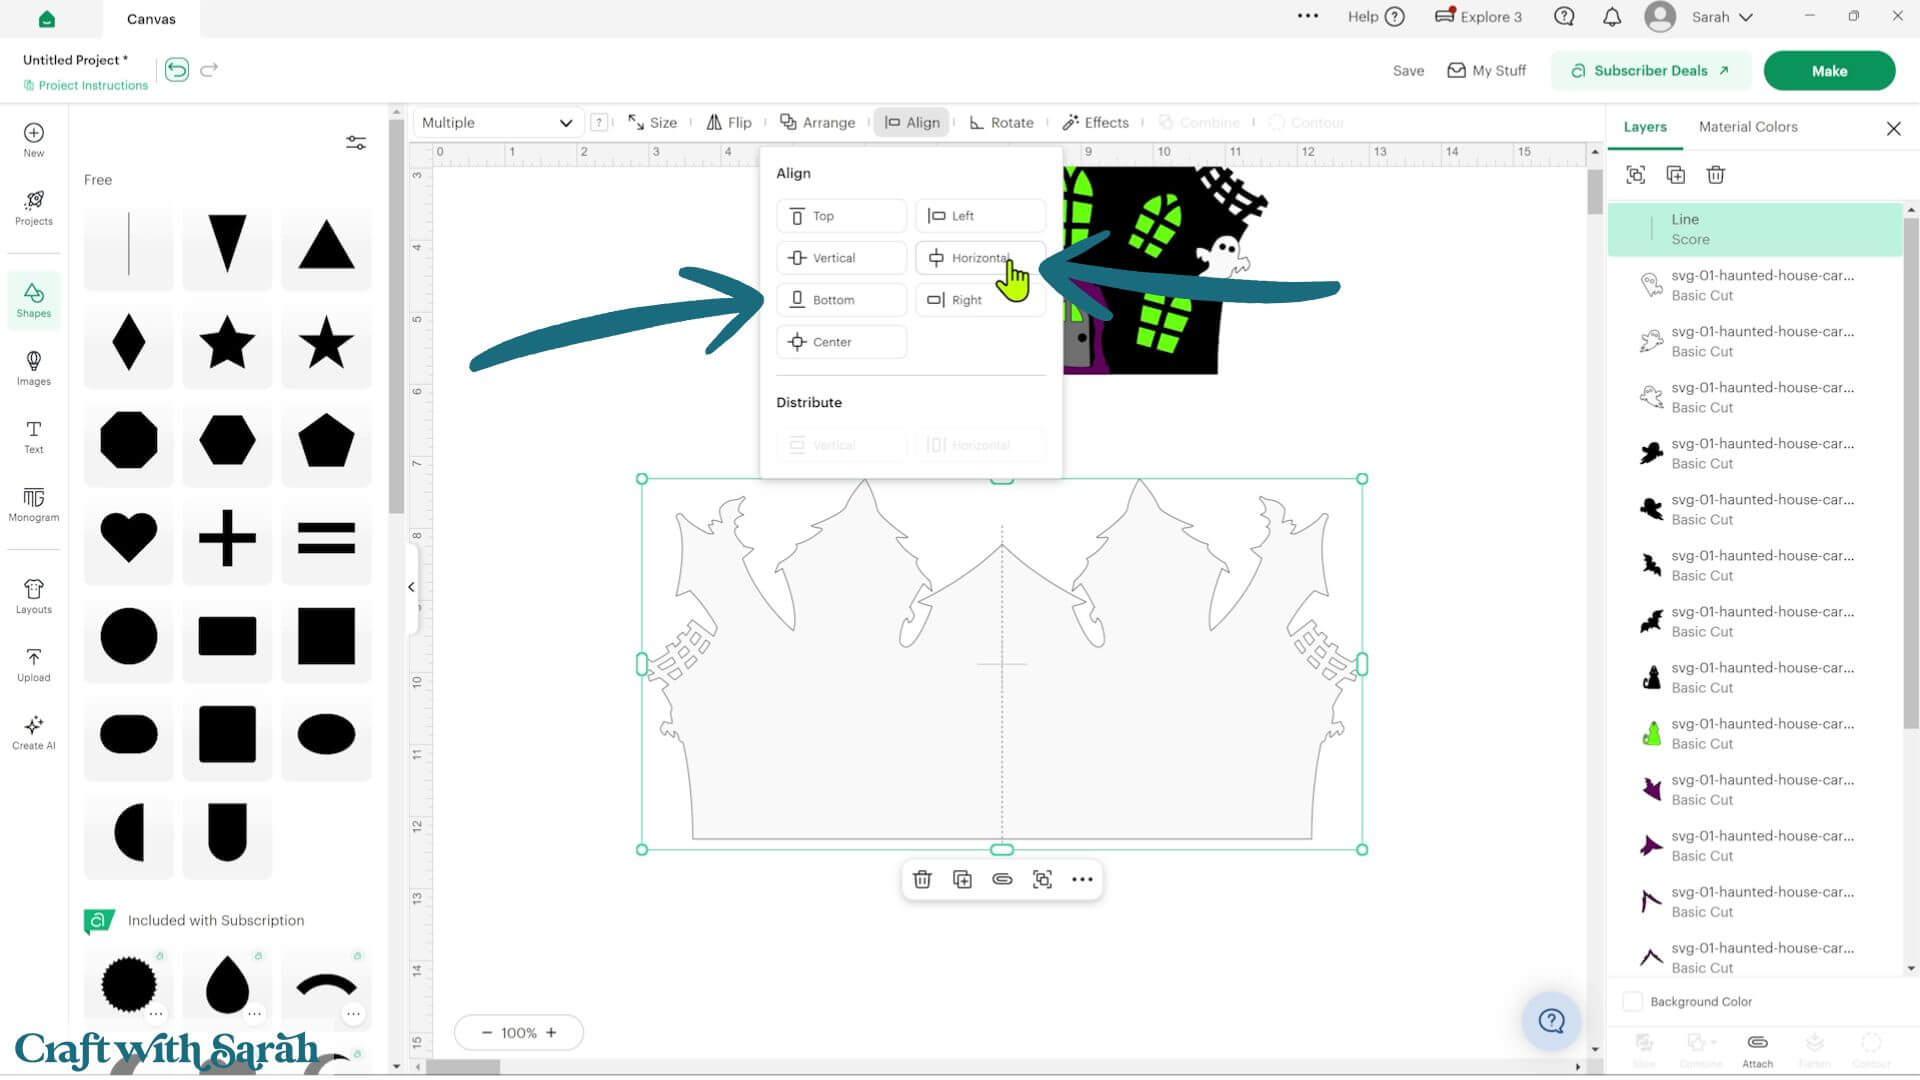Open the Images panel in sidebar
This screenshot has height=1080, width=1920.
point(33,367)
